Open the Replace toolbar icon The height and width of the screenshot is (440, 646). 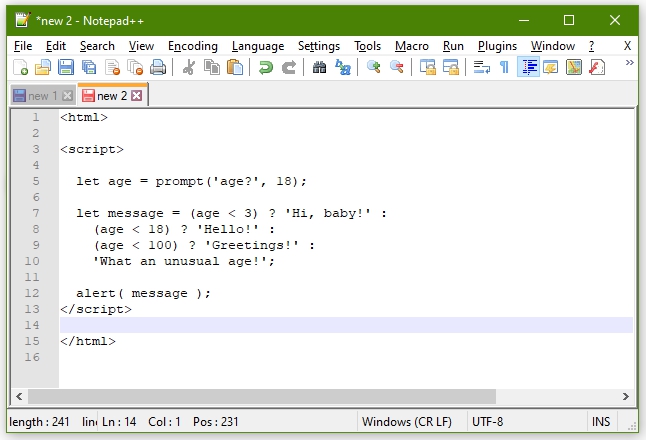click(x=343, y=67)
